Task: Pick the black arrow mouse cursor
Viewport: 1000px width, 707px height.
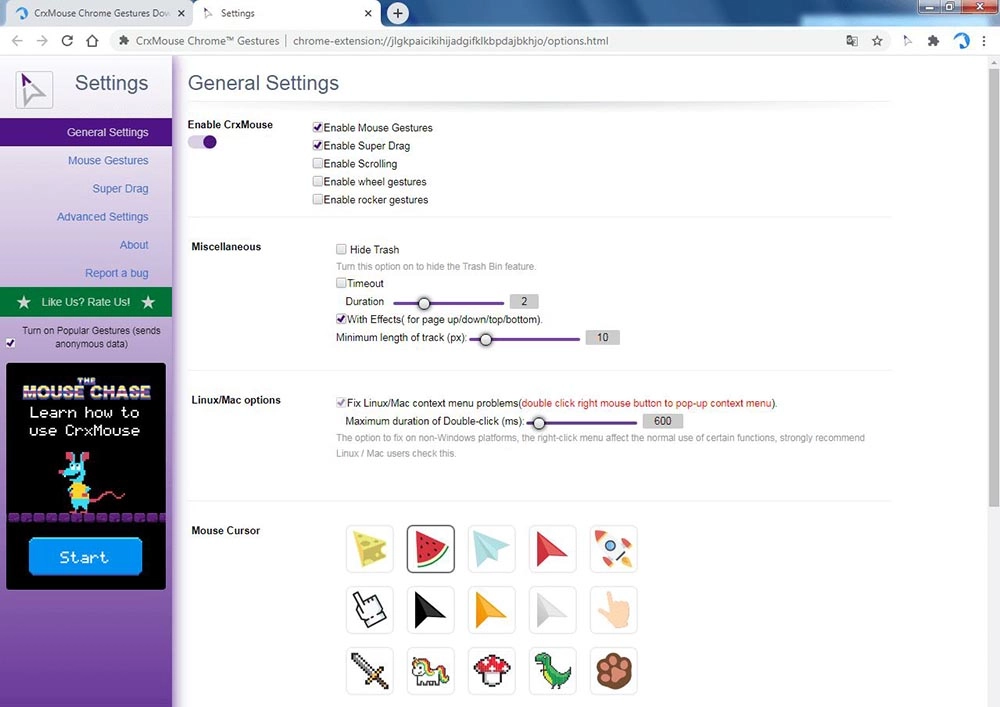Action: 430,610
